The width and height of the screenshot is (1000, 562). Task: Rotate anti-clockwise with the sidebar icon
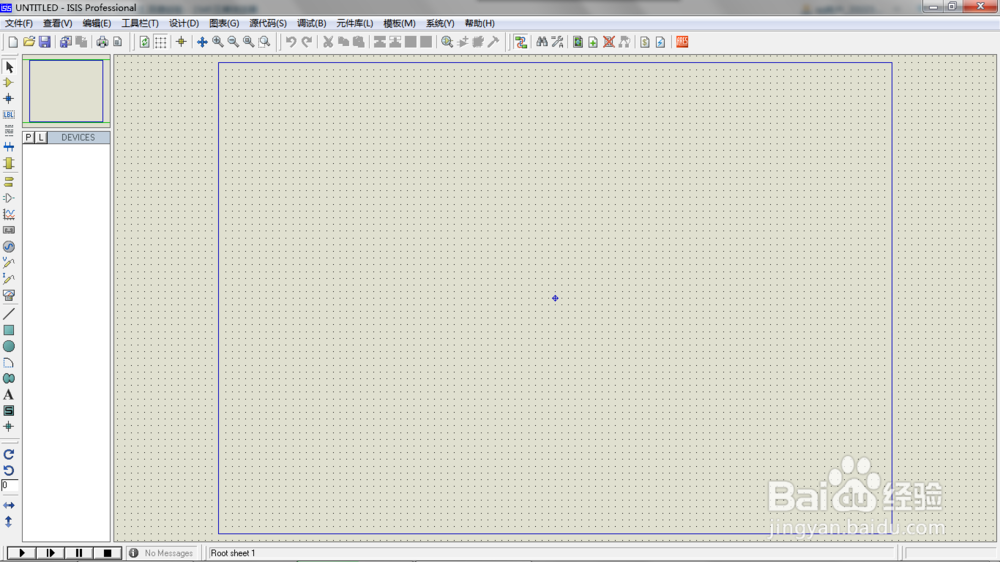coord(9,471)
